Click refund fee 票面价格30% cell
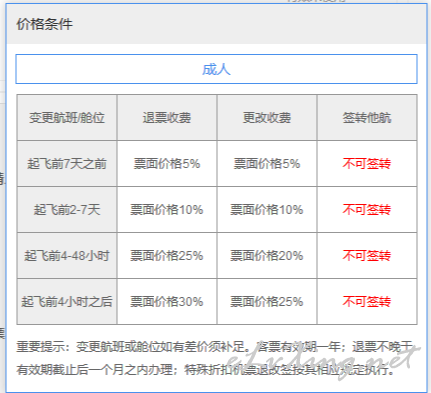Image resolution: width=431 pixels, height=393 pixels. pyautogui.click(x=167, y=302)
